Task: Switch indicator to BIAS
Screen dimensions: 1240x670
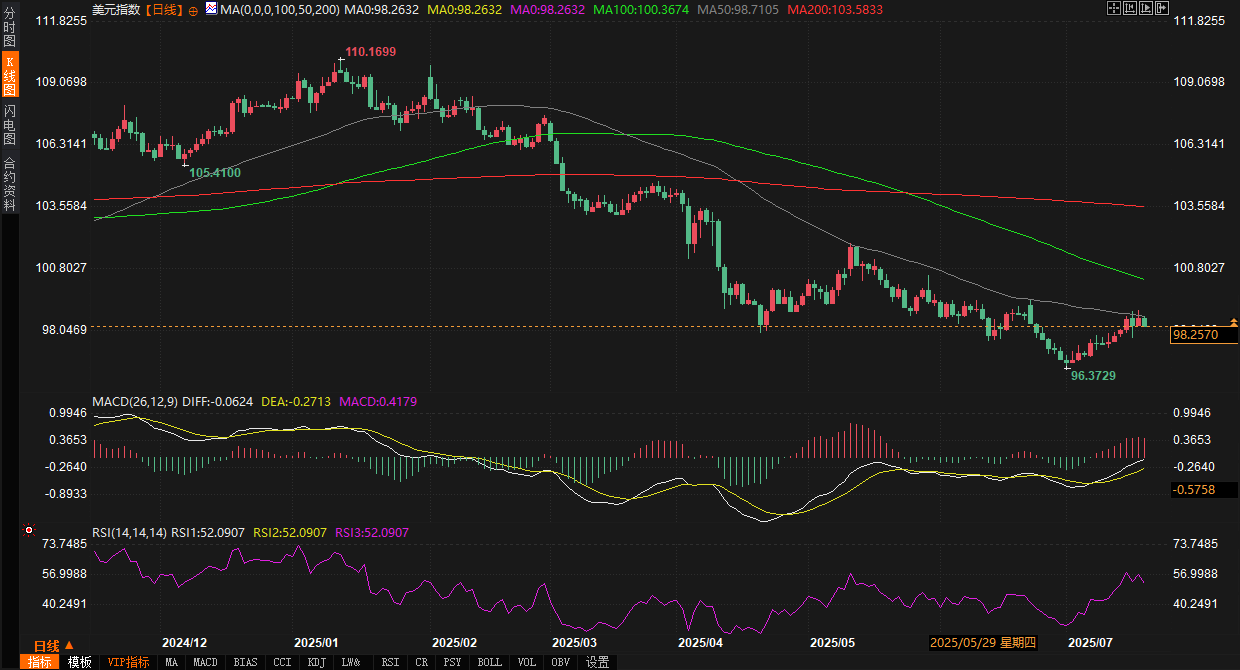Action: 245,662
